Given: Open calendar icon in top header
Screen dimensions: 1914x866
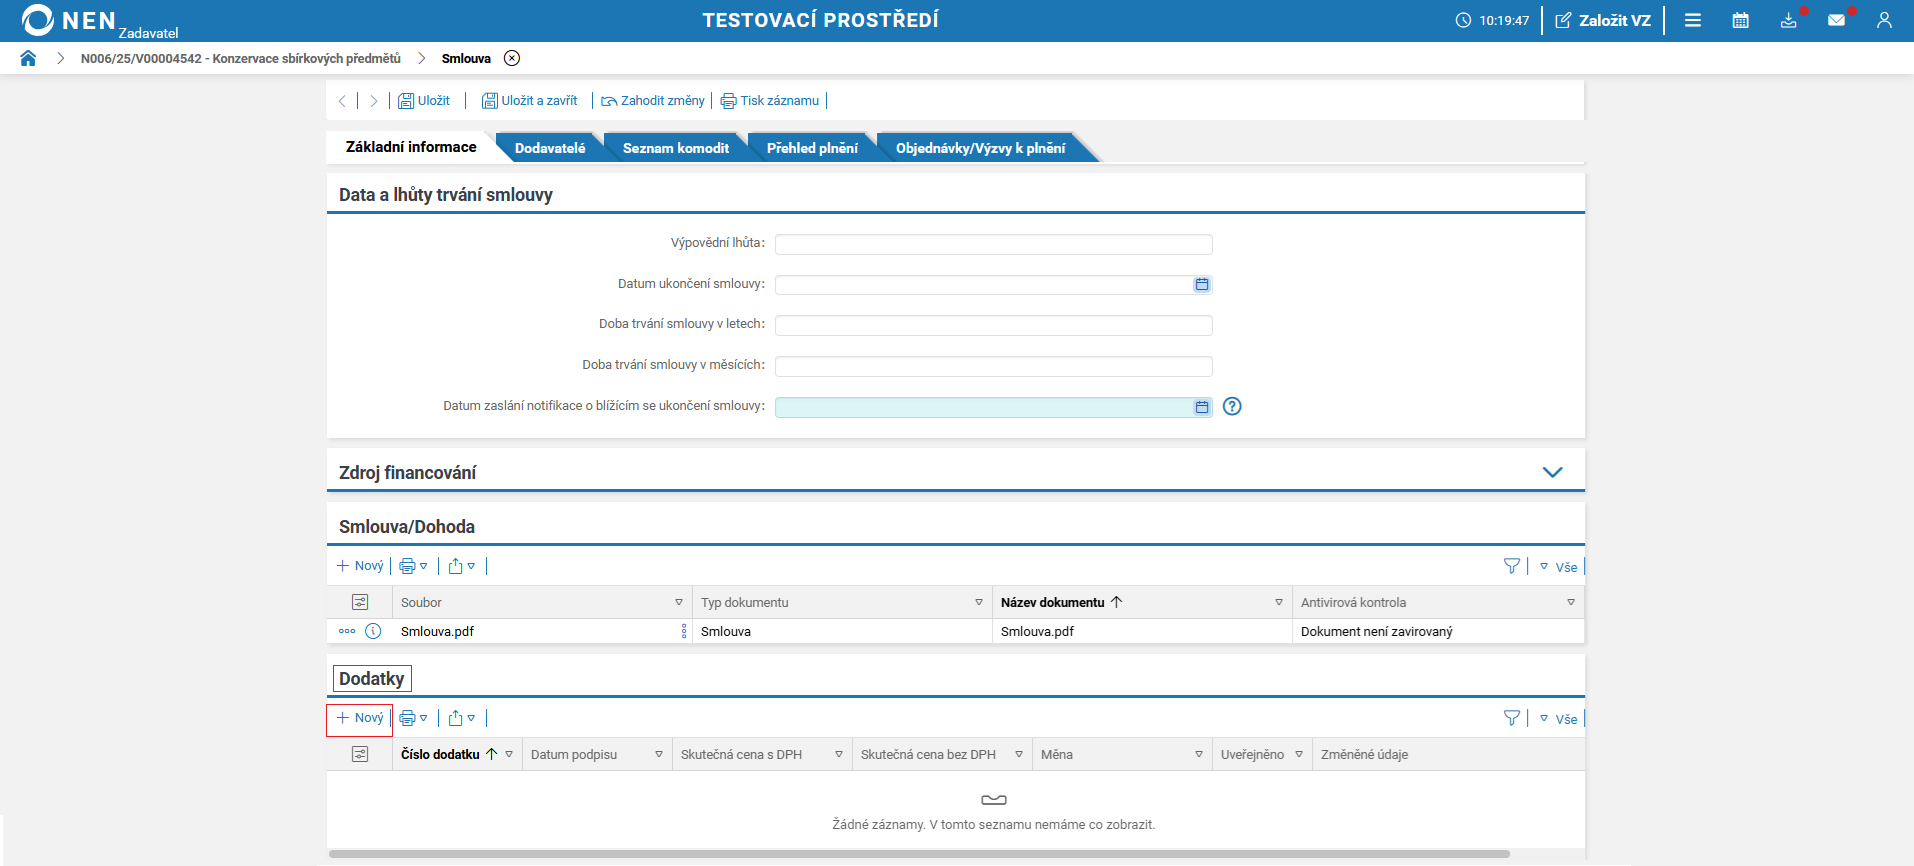Looking at the screenshot, I should click(x=1740, y=20).
